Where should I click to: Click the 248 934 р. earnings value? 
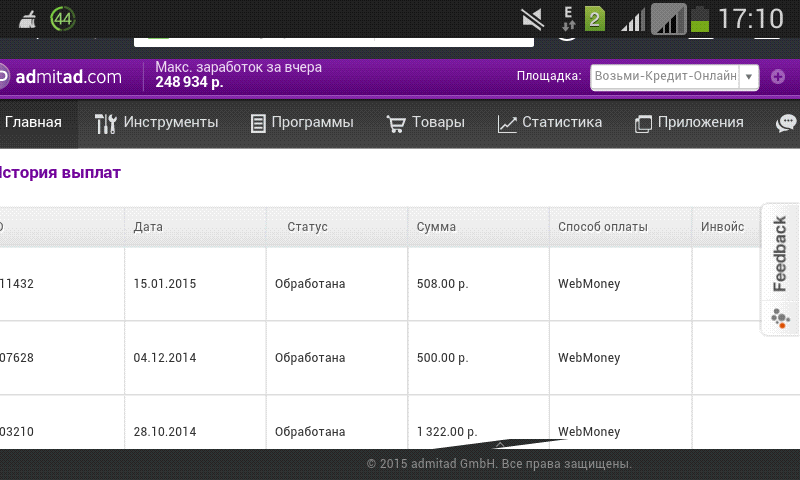click(x=189, y=82)
